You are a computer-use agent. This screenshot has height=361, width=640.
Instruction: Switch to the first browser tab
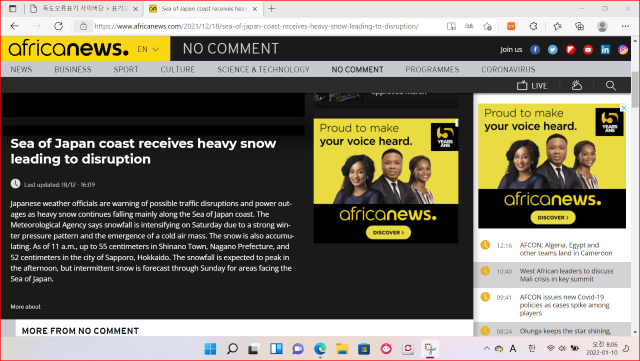pyautogui.click(x=84, y=9)
